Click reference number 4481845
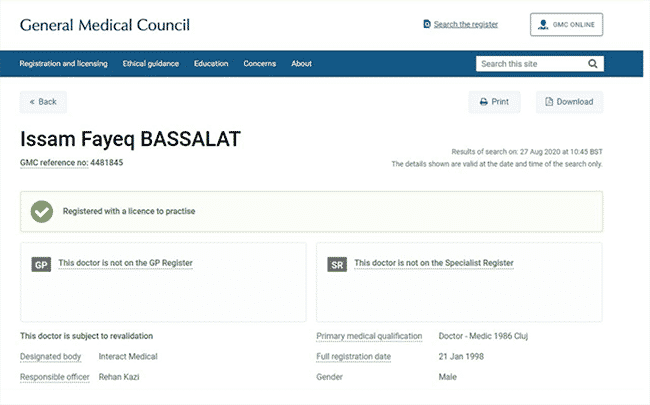Image resolution: width=650 pixels, height=405 pixels. 107,162
